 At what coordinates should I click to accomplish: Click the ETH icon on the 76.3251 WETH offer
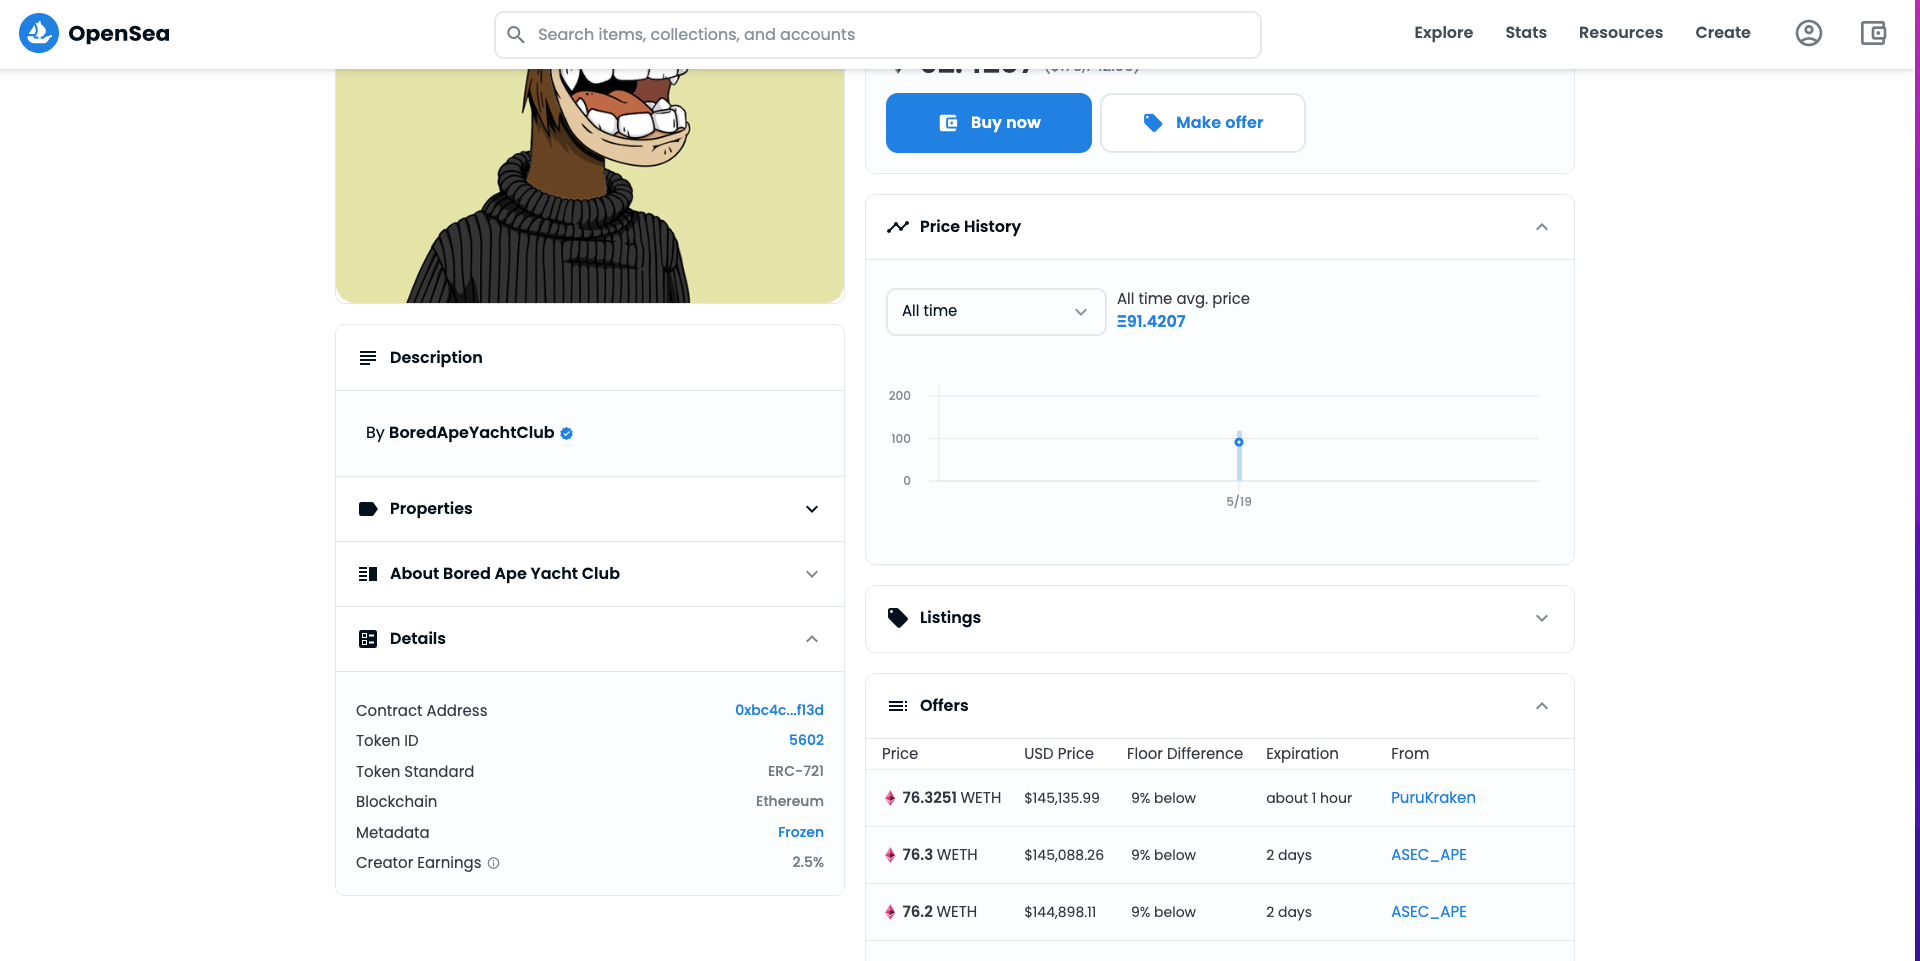point(890,798)
